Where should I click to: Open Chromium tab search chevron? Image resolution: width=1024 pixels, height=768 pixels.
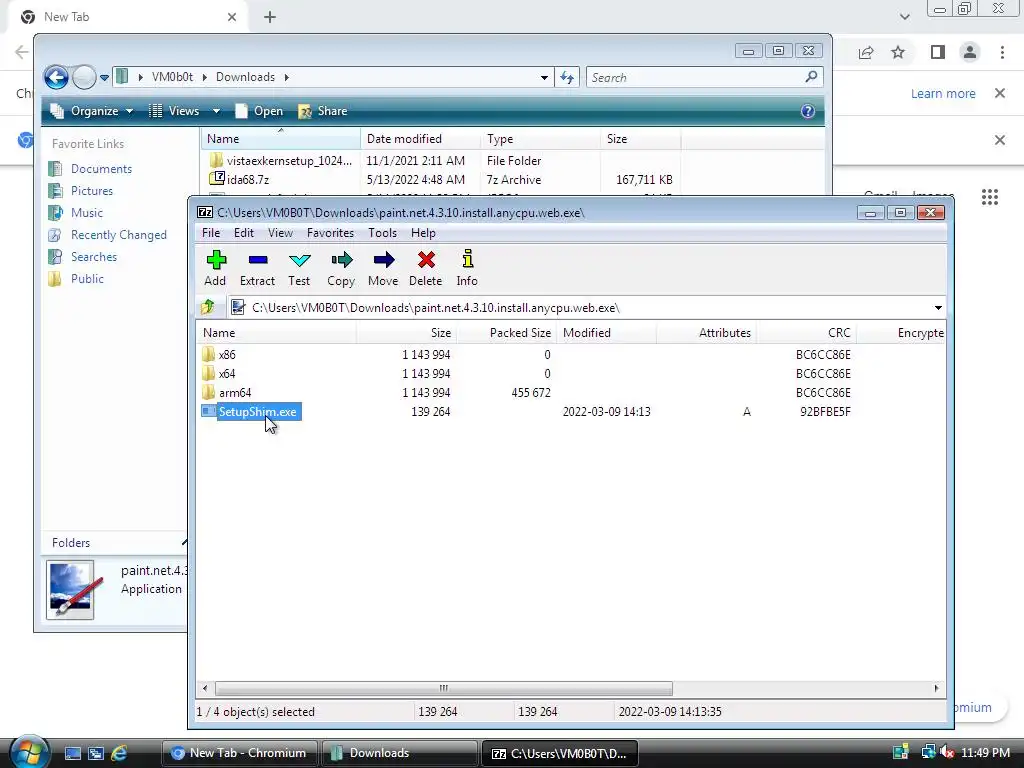click(x=904, y=17)
